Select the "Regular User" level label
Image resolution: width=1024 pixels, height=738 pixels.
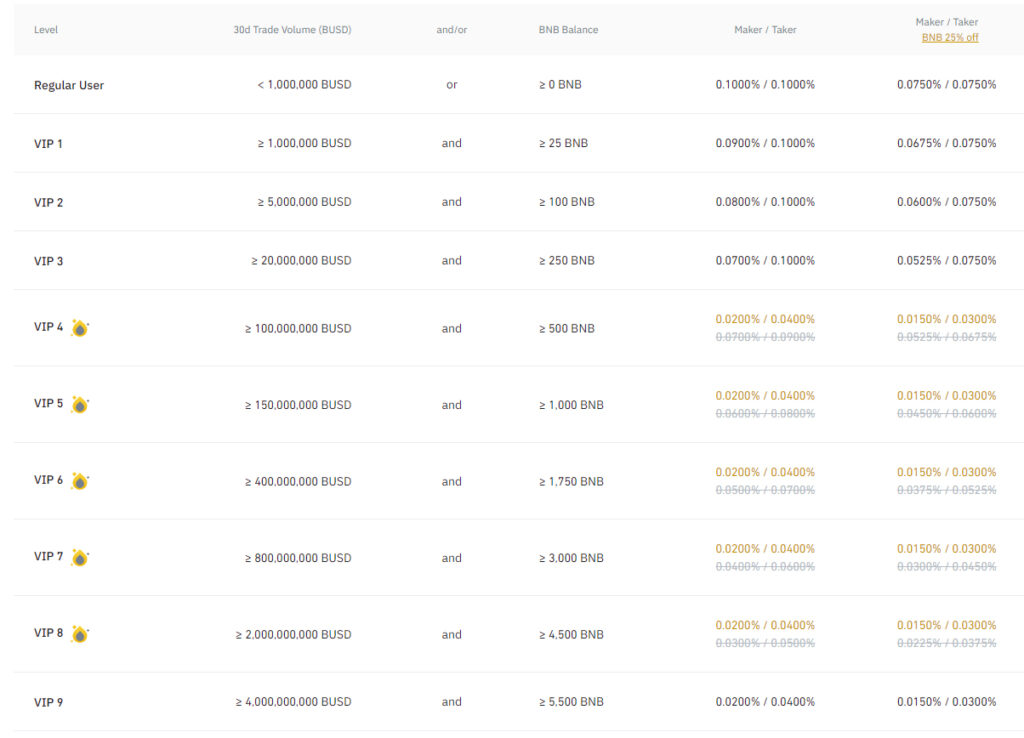[x=69, y=85]
